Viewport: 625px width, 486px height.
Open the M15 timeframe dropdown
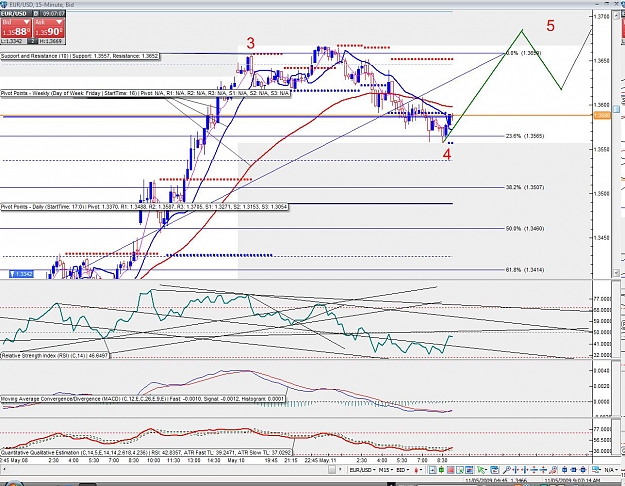[386, 470]
